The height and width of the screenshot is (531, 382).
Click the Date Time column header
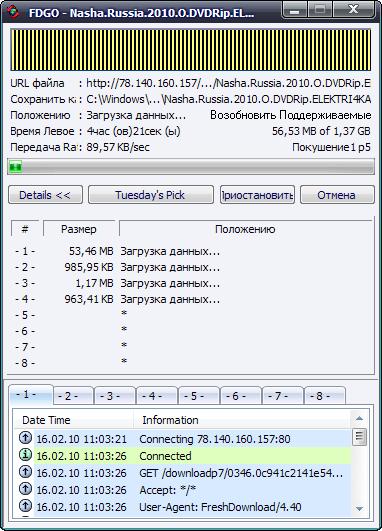click(75, 420)
